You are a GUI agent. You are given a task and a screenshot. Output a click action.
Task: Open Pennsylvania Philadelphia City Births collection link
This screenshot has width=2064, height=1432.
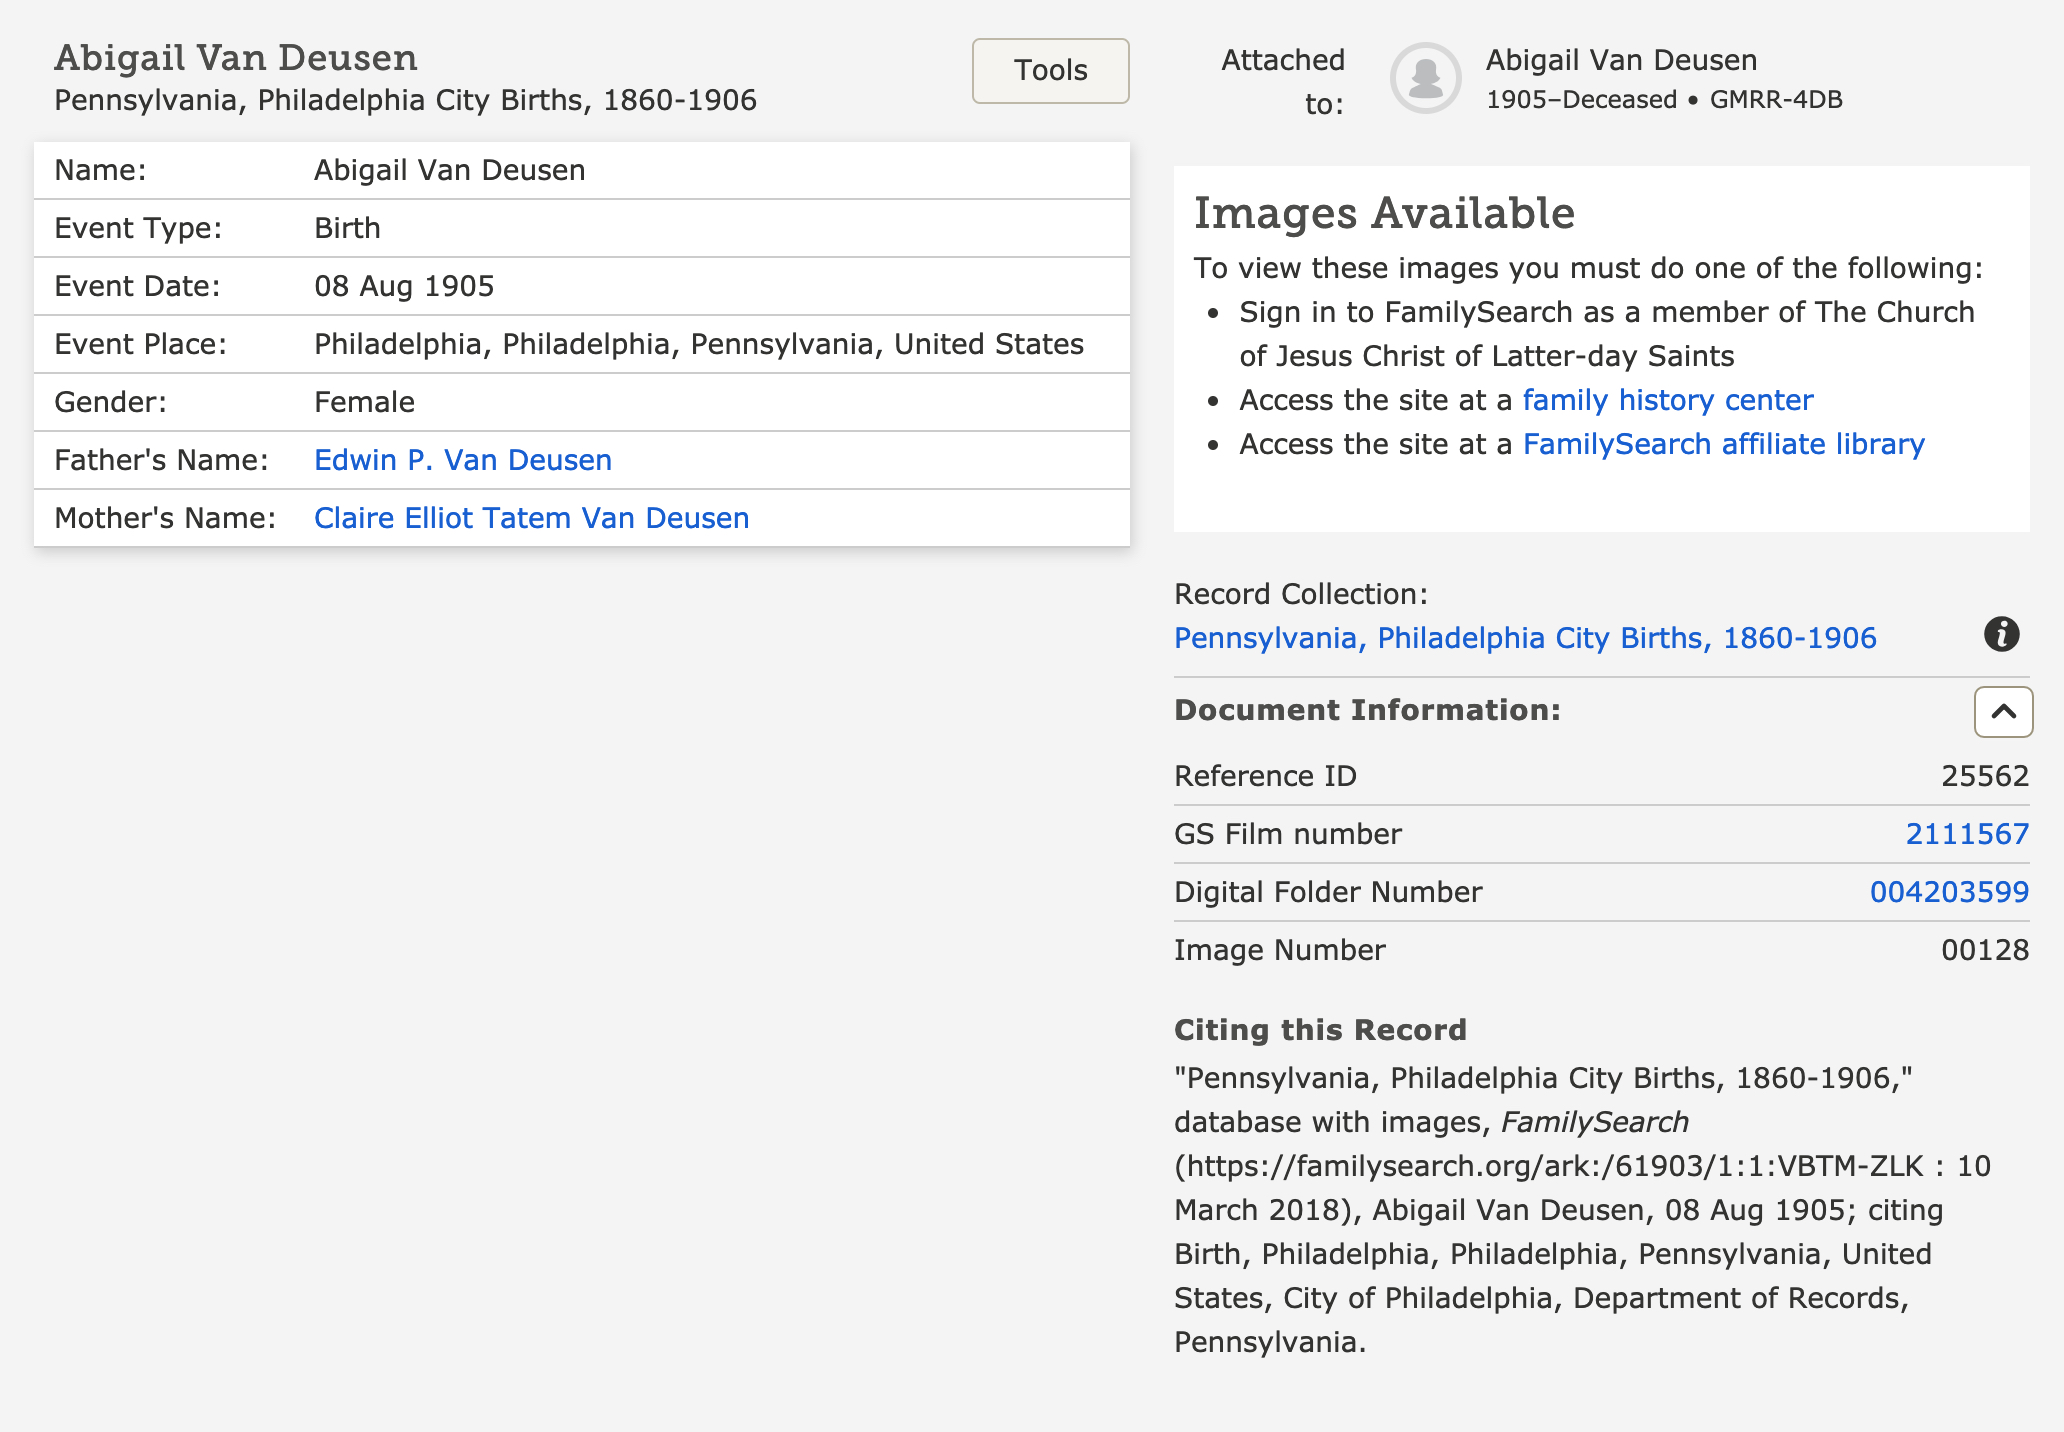[x=1524, y=638]
